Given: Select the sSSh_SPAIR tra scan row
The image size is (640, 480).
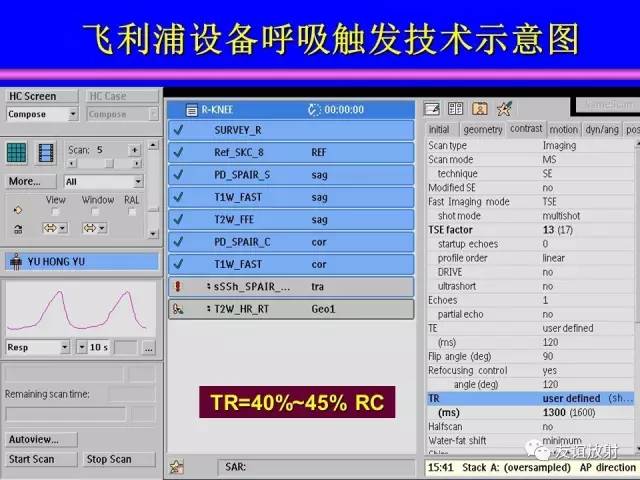Looking at the screenshot, I should [291, 287].
